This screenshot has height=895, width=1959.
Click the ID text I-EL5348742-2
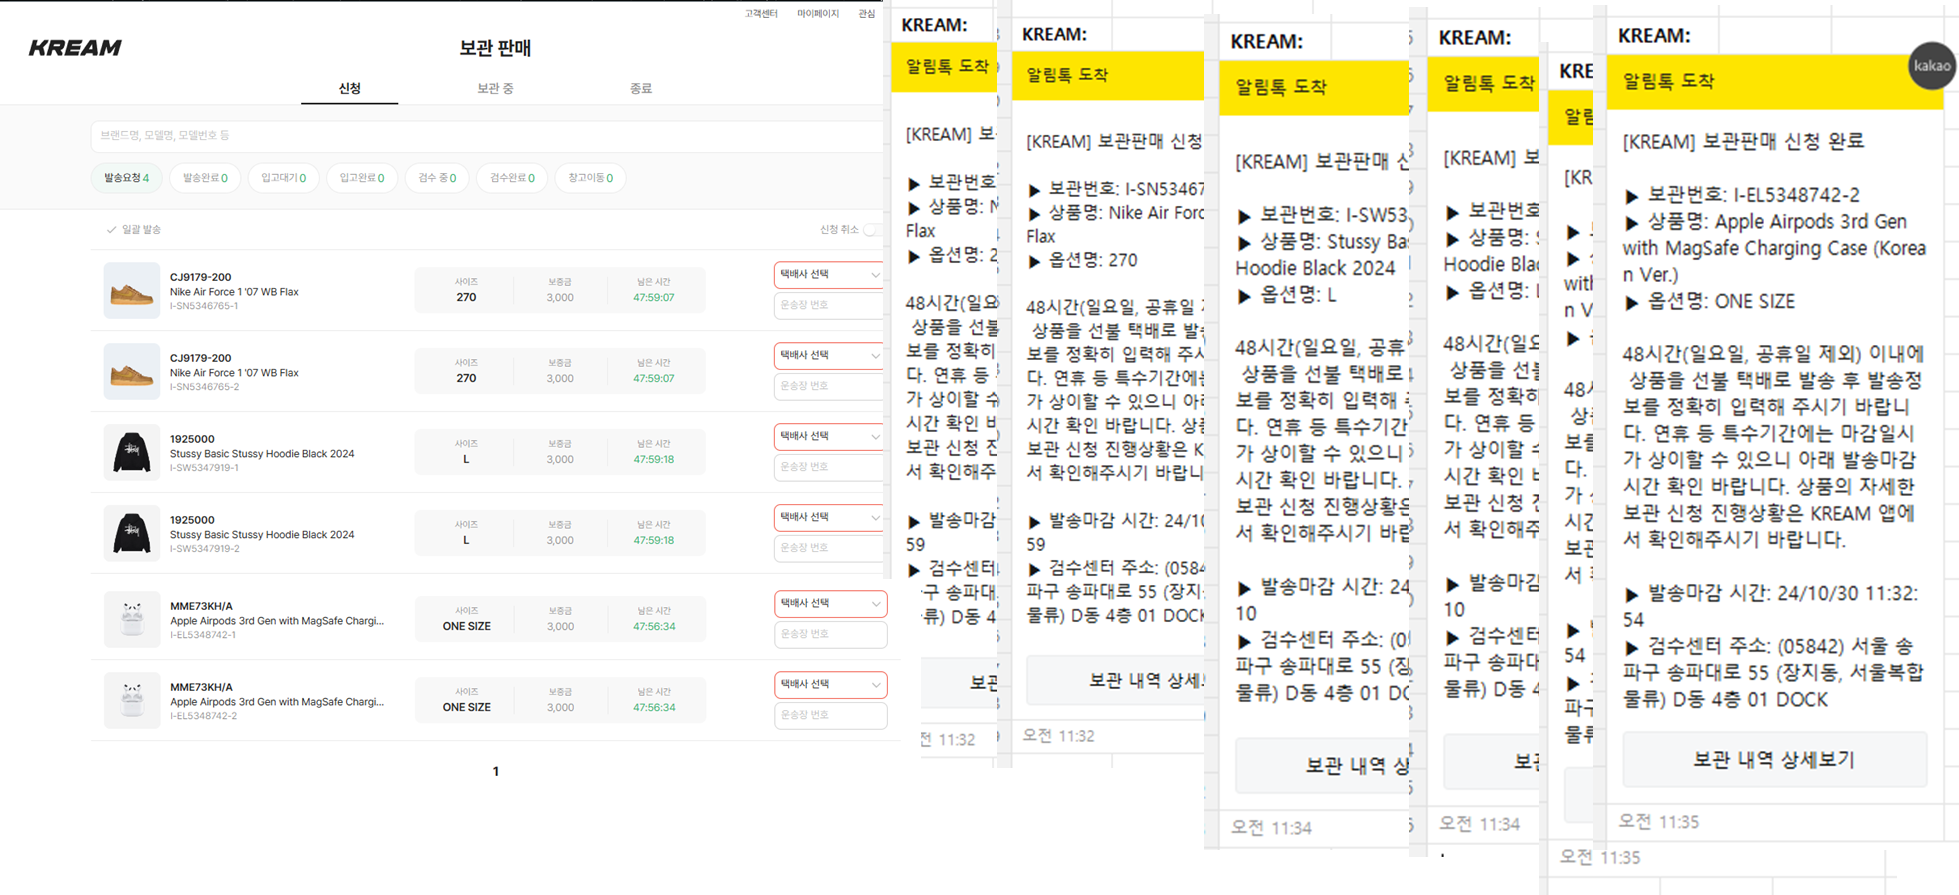(203, 716)
